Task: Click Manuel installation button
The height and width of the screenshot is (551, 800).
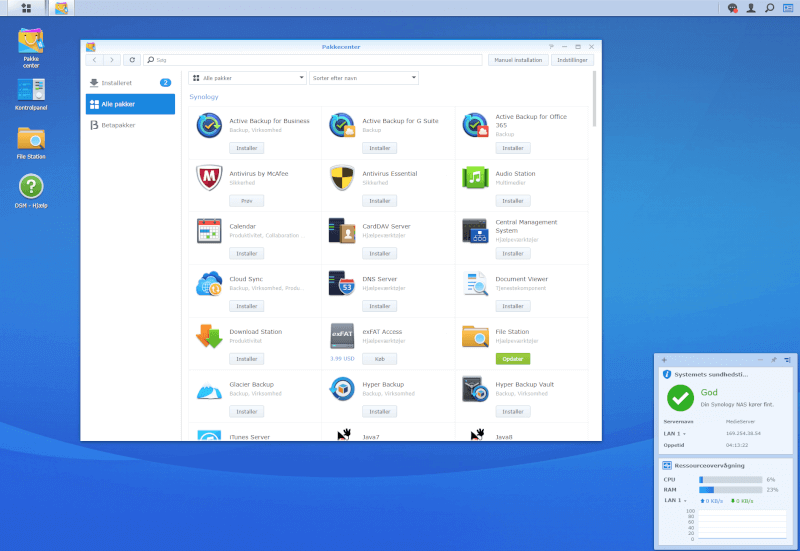Action: pos(518,60)
